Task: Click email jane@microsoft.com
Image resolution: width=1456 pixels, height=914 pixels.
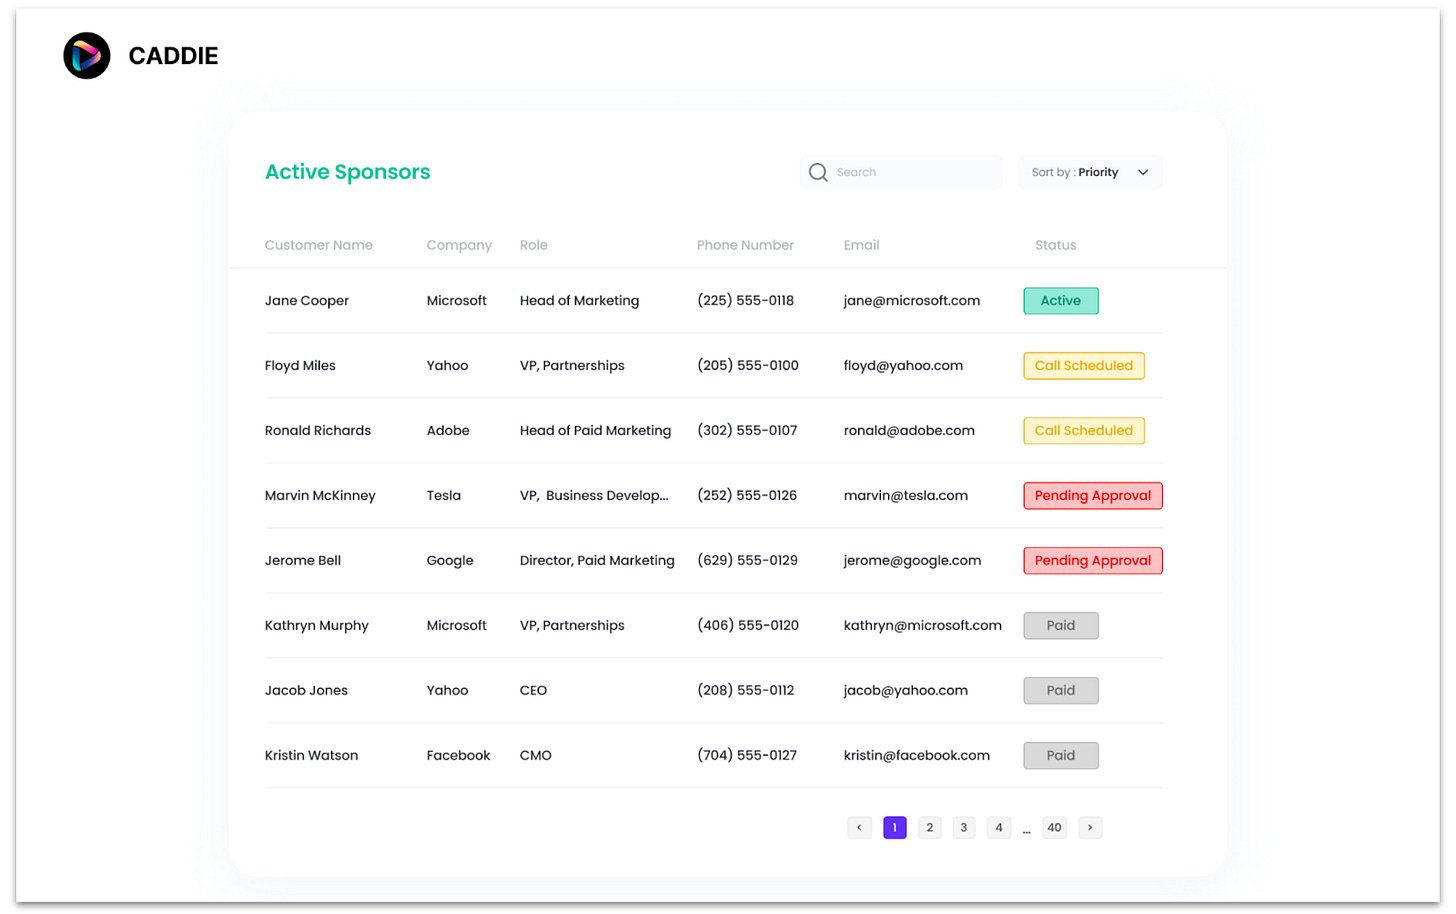Action: (911, 301)
